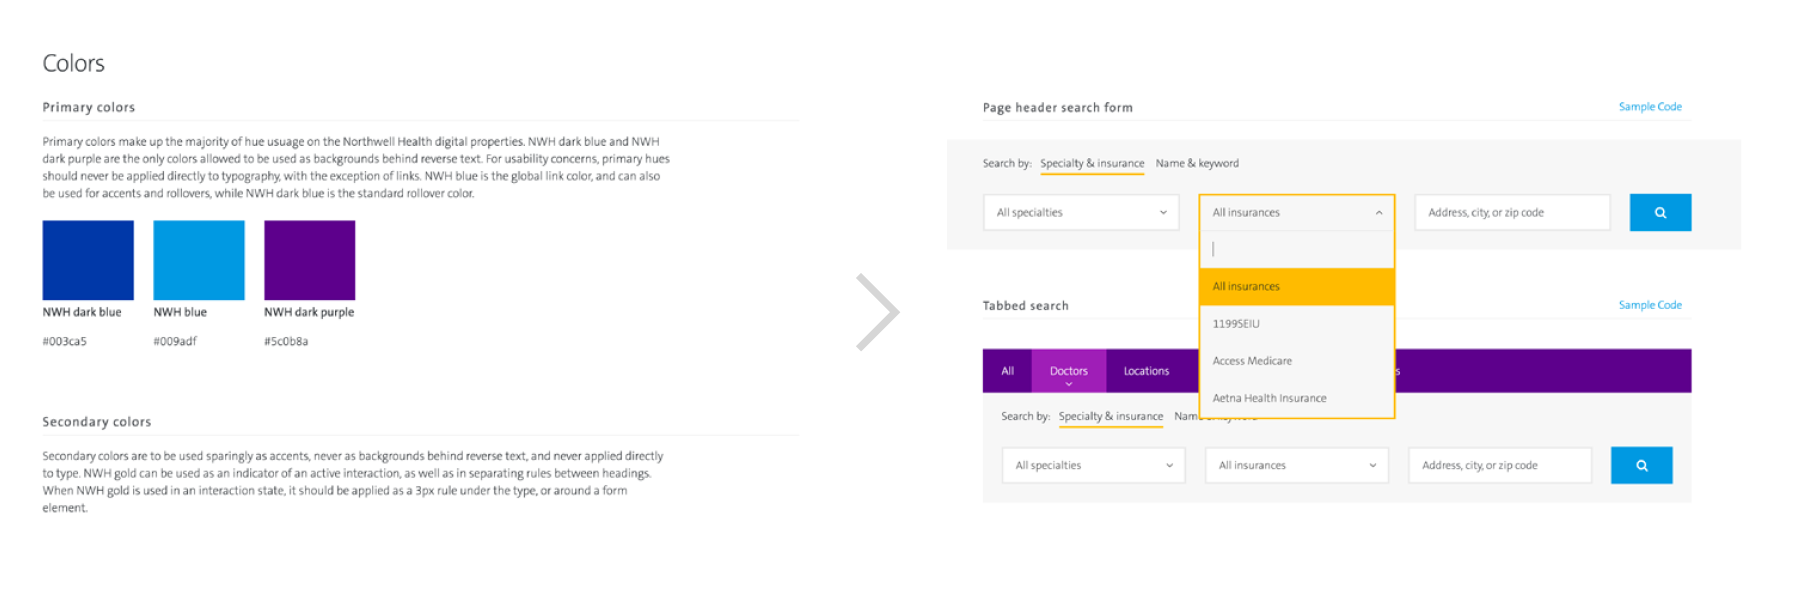Screen dimensions: 1800x600
Task: Choose Aetna Health Insurance option
Action: pyautogui.click(x=1296, y=398)
